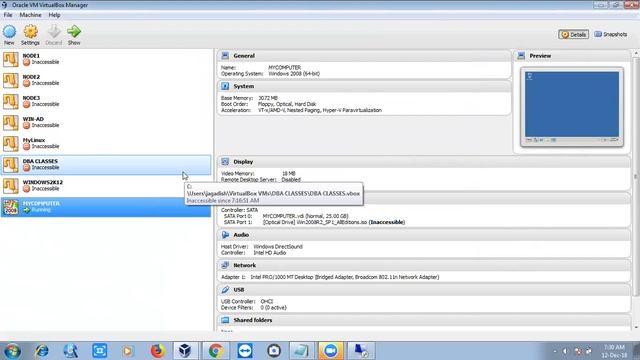The height and width of the screenshot is (360, 640).
Task: Click the taskbar clock
Action: tap(614, 351)
